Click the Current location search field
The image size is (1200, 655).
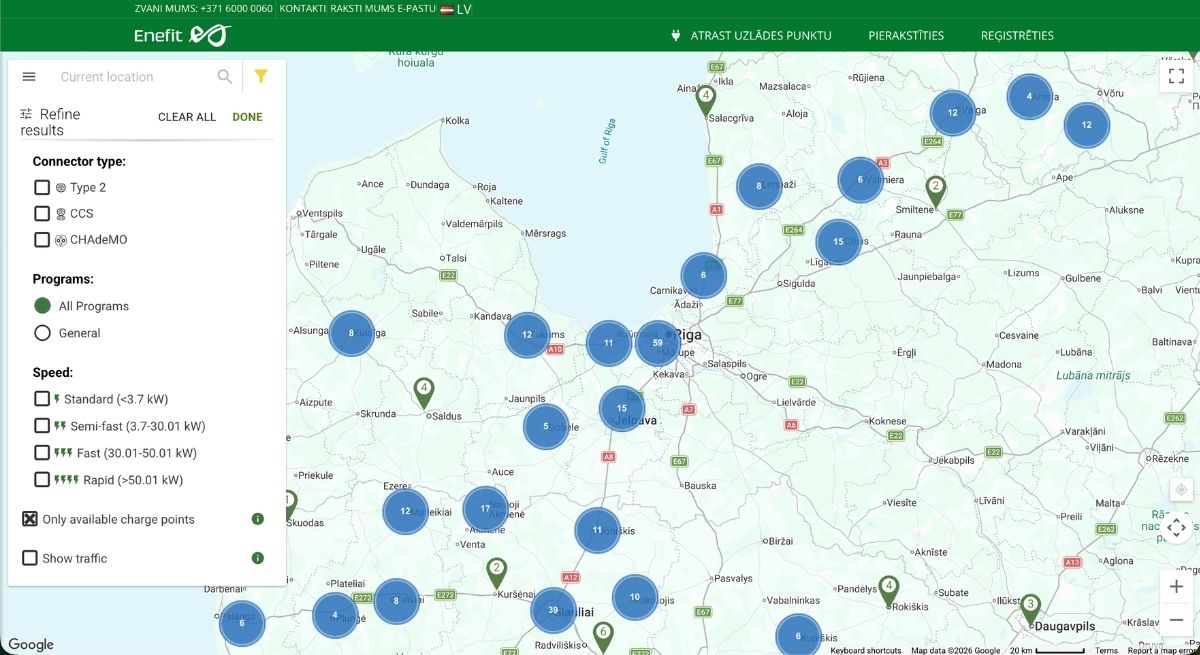pyautogui.click(x=135, y=77)
